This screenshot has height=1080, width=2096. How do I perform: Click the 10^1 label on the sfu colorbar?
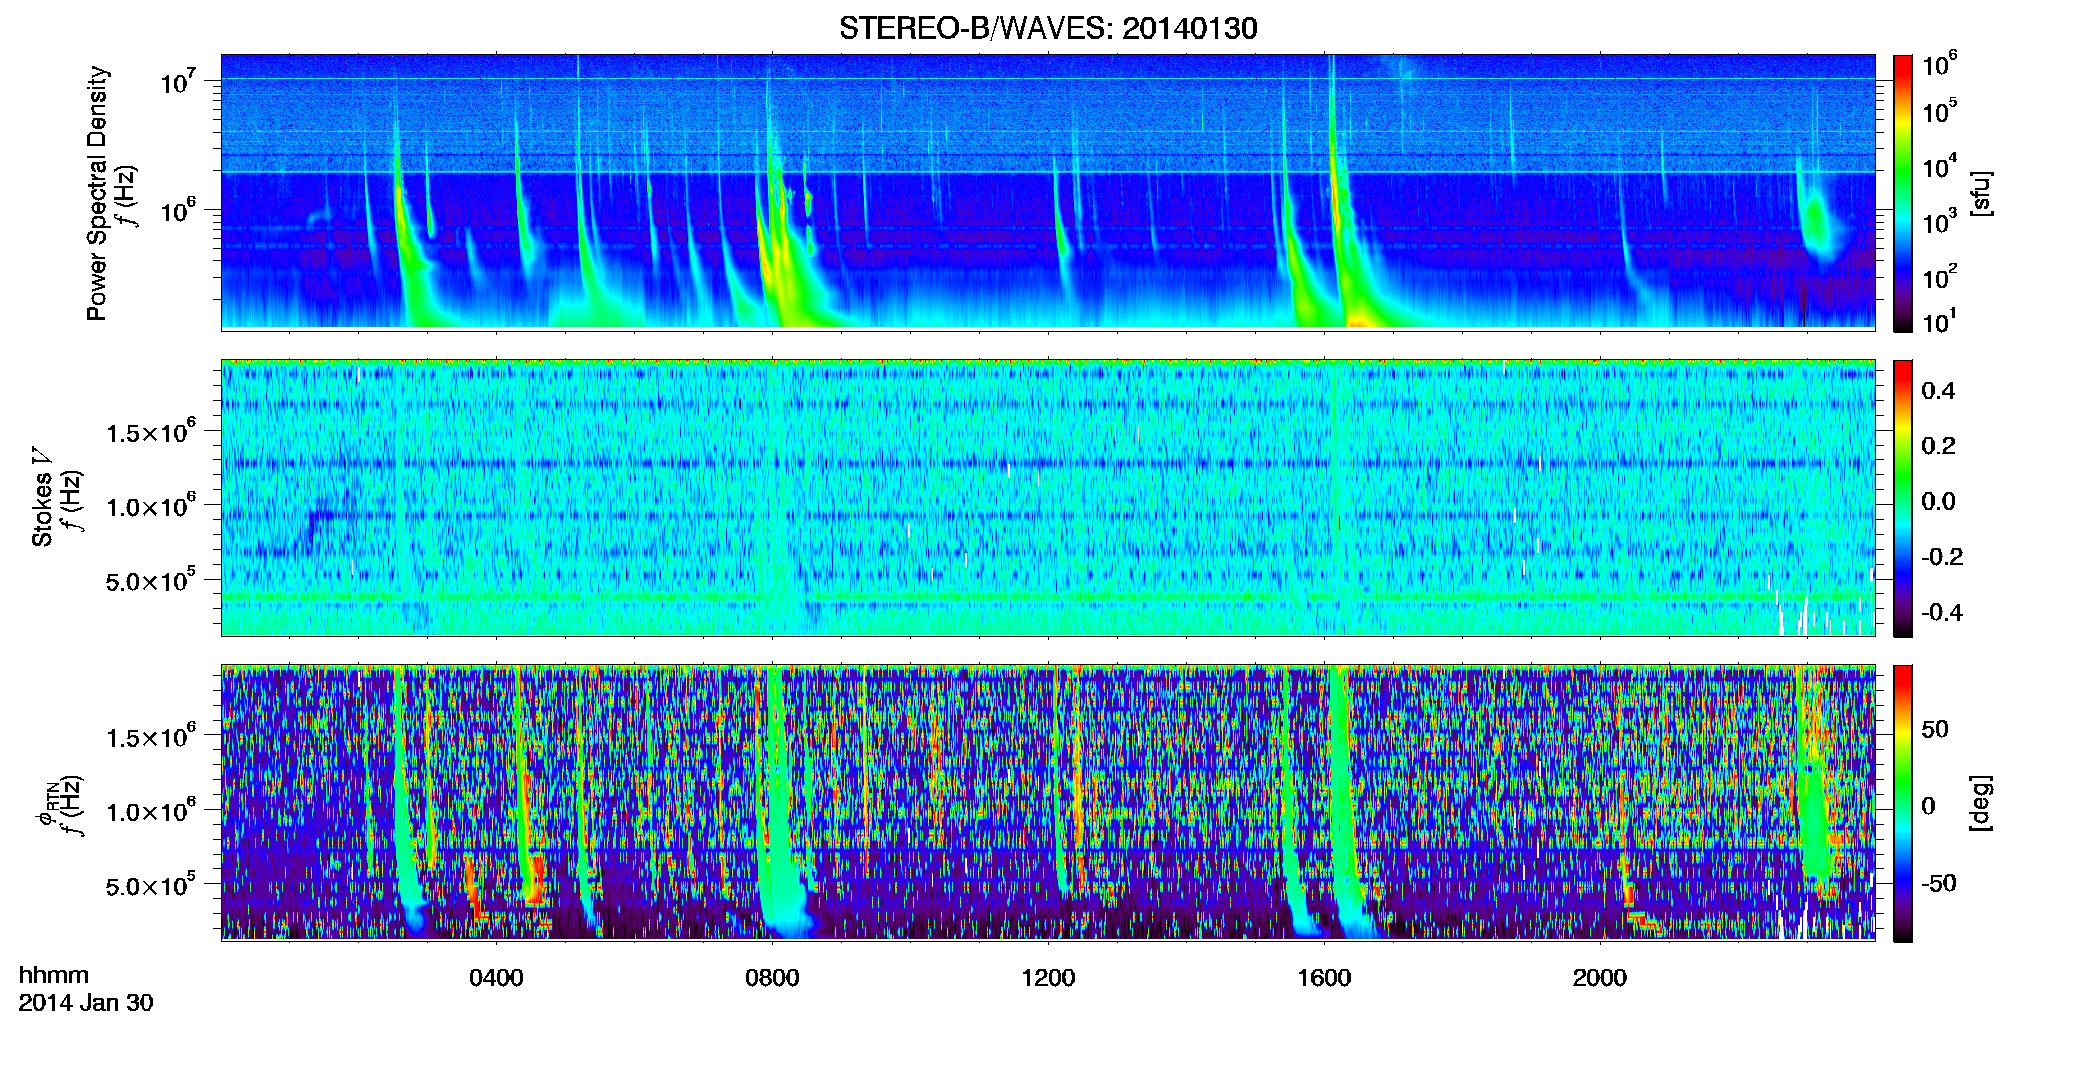[1940, 321]
